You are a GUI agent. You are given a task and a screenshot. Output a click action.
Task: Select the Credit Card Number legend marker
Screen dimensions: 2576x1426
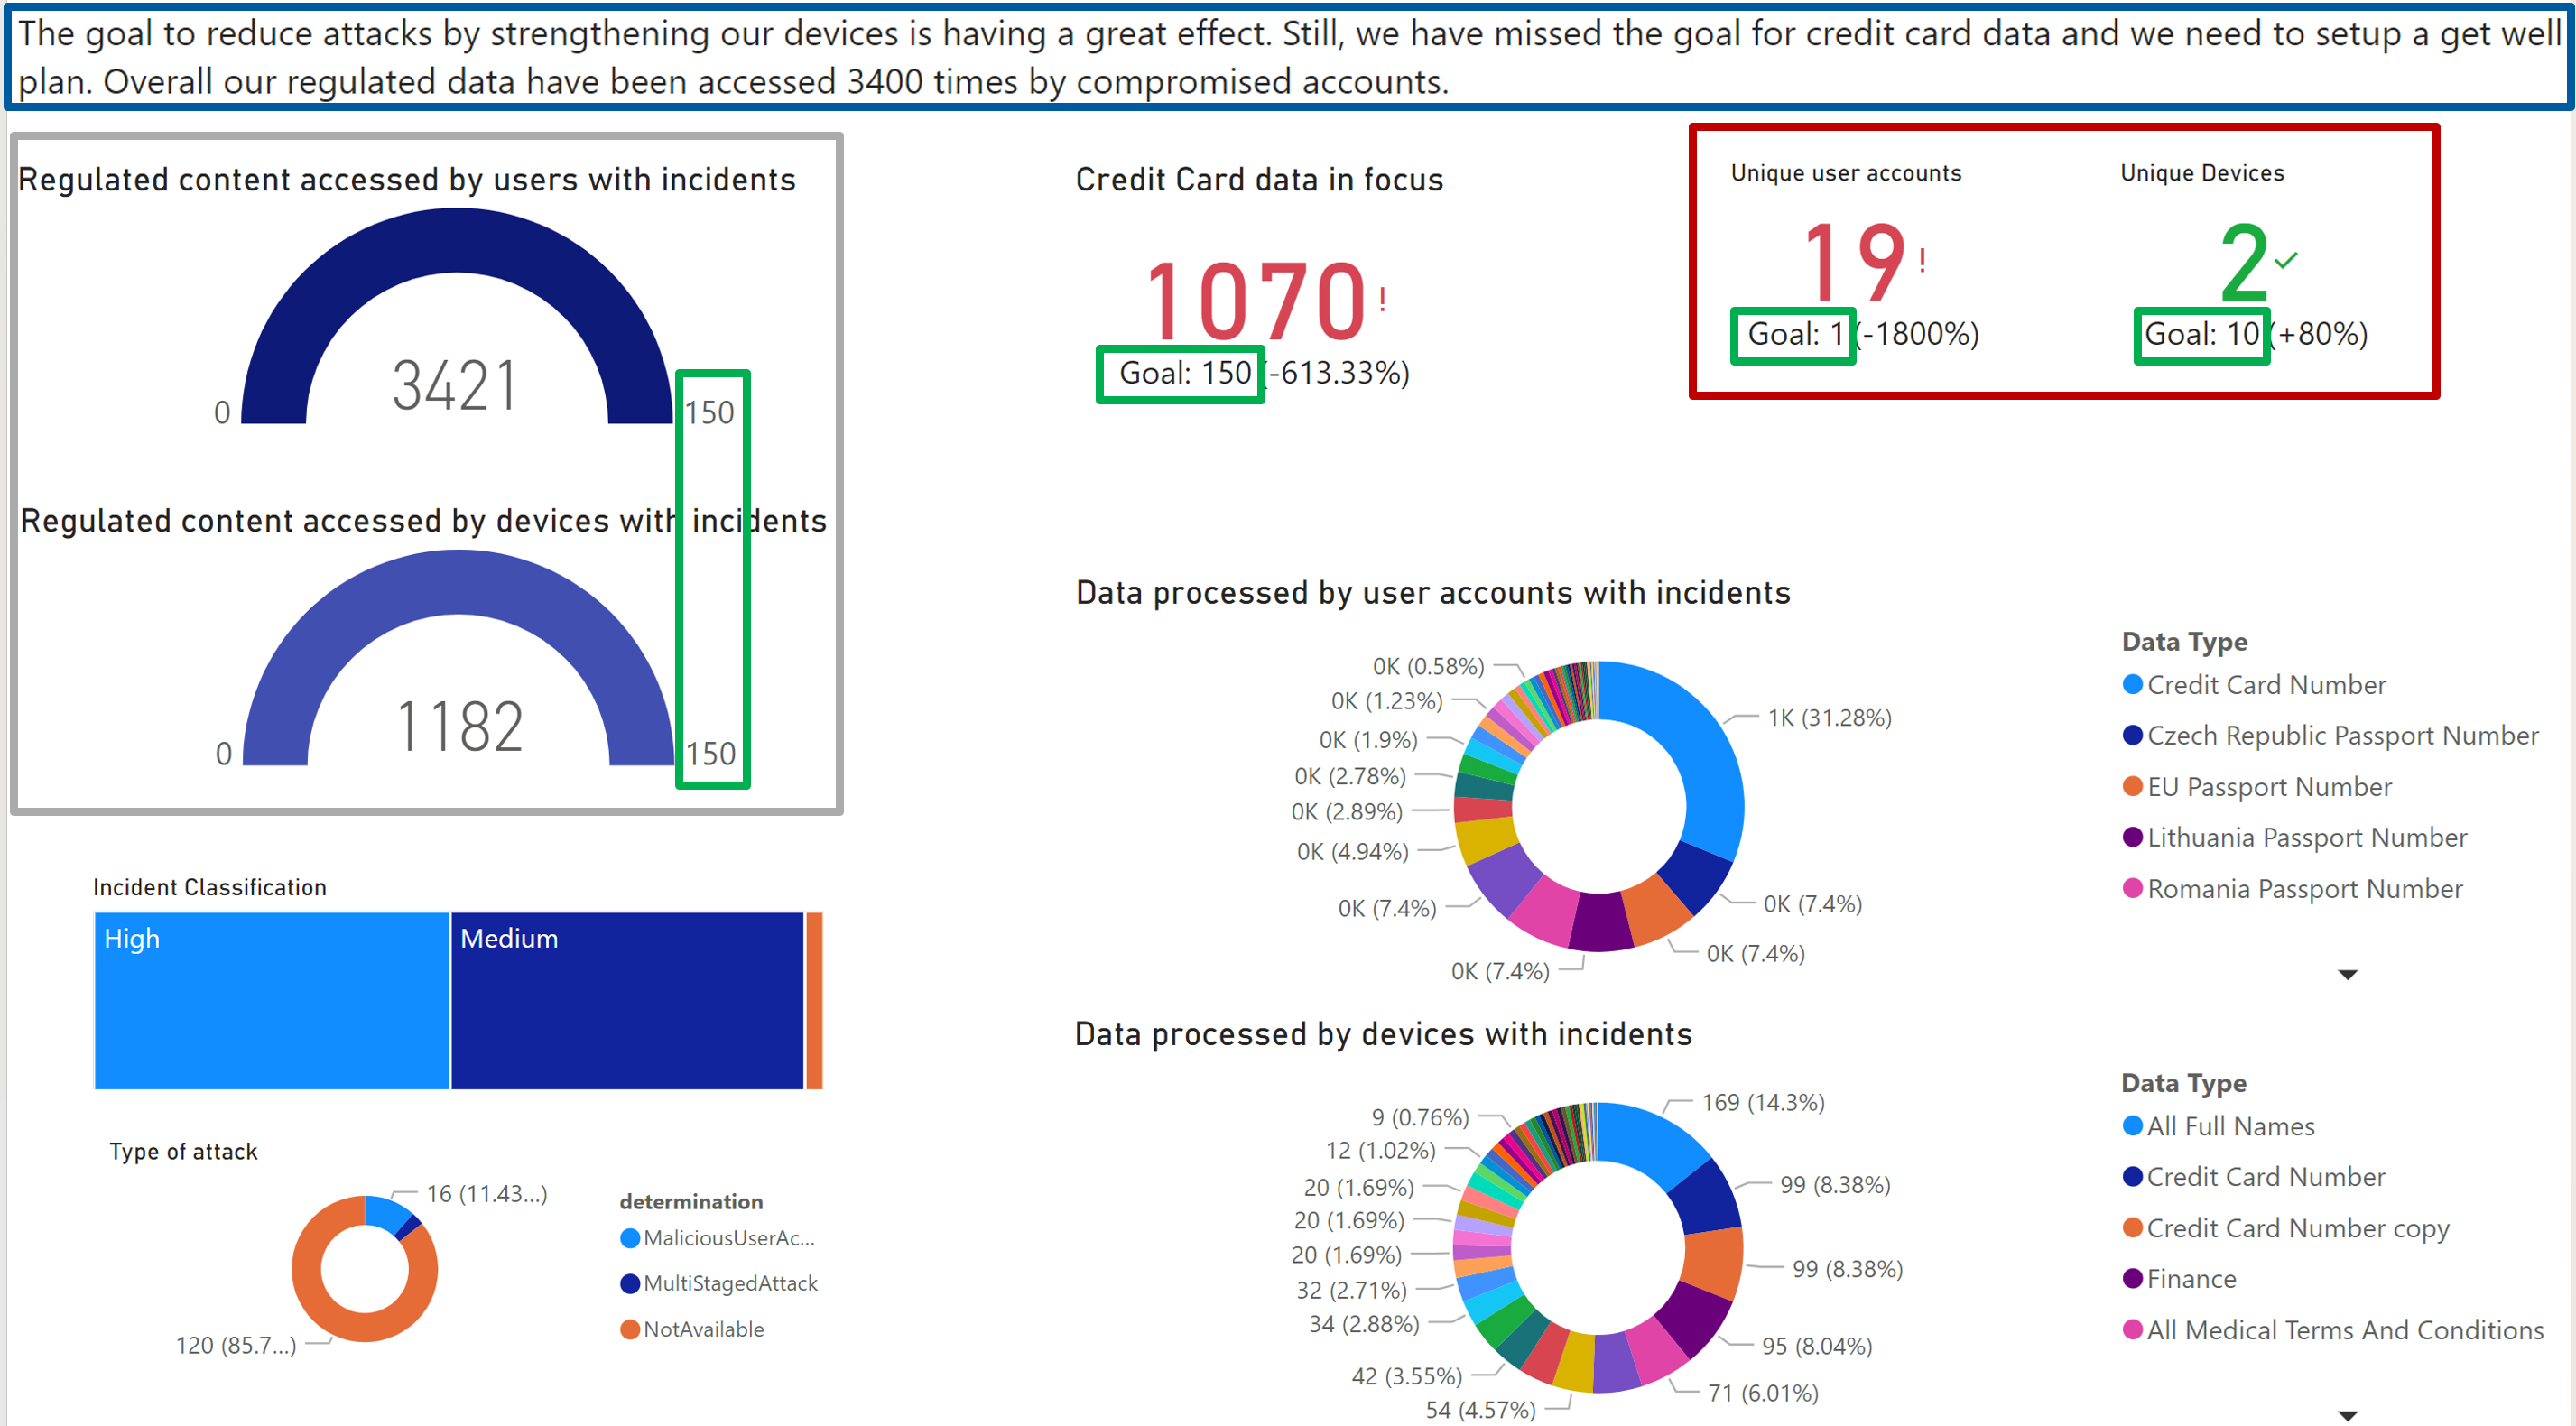coord(2132,684)
